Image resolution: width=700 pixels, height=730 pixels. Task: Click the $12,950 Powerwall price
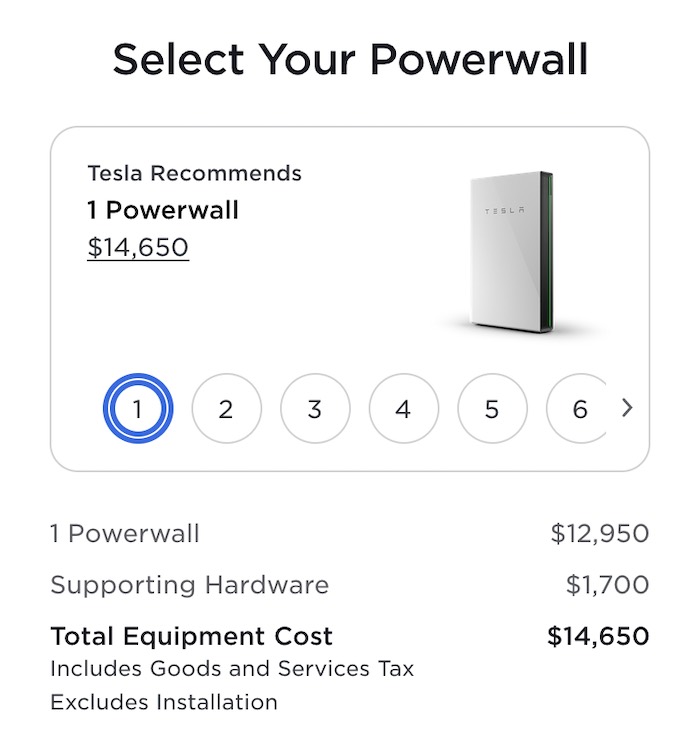(x=599, y=534)
